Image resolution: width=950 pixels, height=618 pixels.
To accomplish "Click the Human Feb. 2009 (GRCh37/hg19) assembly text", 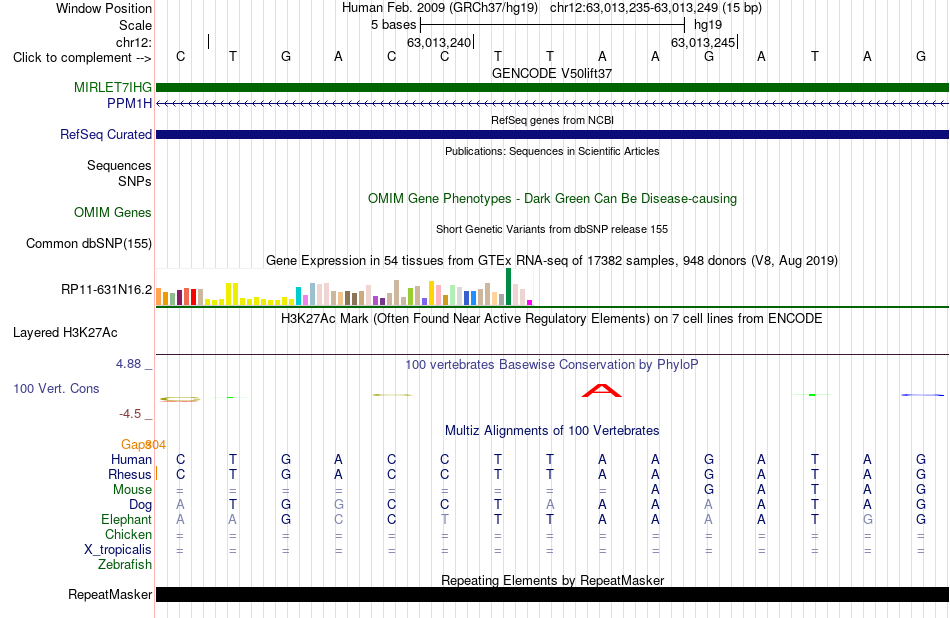I will (440, 8).
